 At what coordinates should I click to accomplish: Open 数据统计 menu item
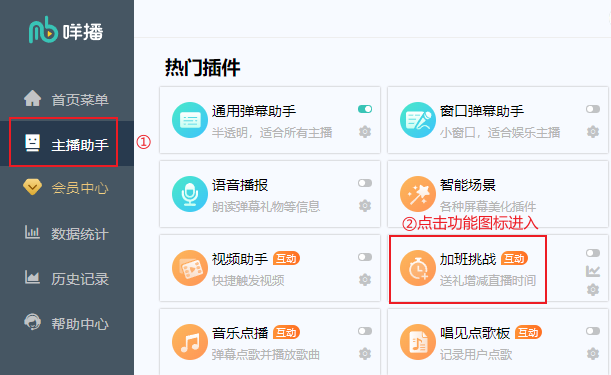(x=80, y=234)
